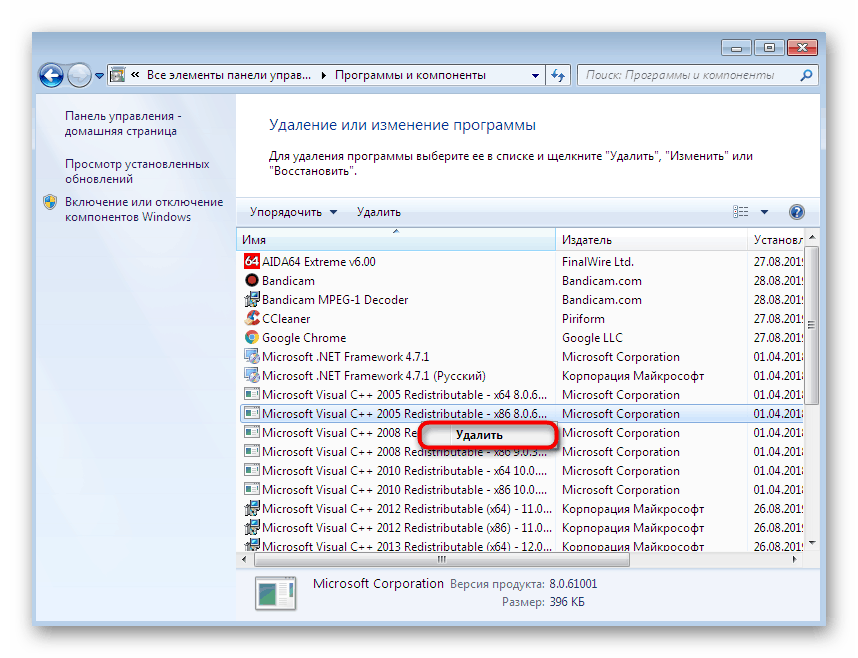This screenshot has width=858, height=658.
Task: Refresh the address bar location
Action: tap(558, 75)
